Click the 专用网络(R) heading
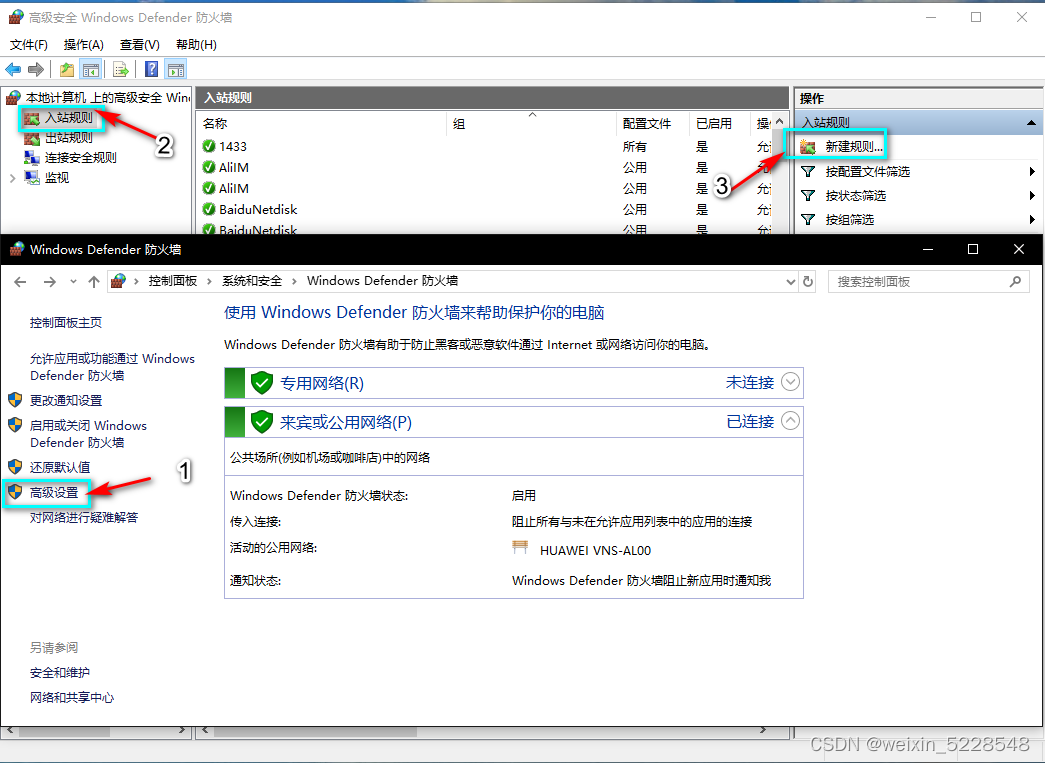Image resolution: width=1045 pixels, height=763 pixels. [x=322, y=383]
